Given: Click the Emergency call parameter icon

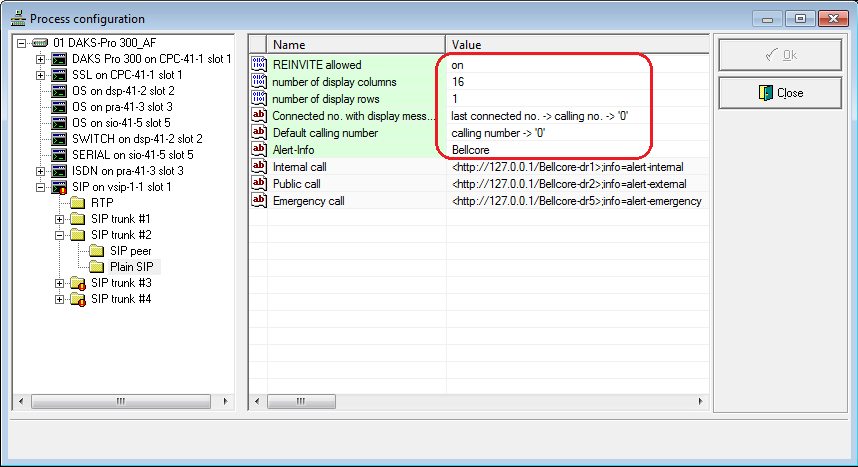Looking at the screenshot, I should click(258, 201).
